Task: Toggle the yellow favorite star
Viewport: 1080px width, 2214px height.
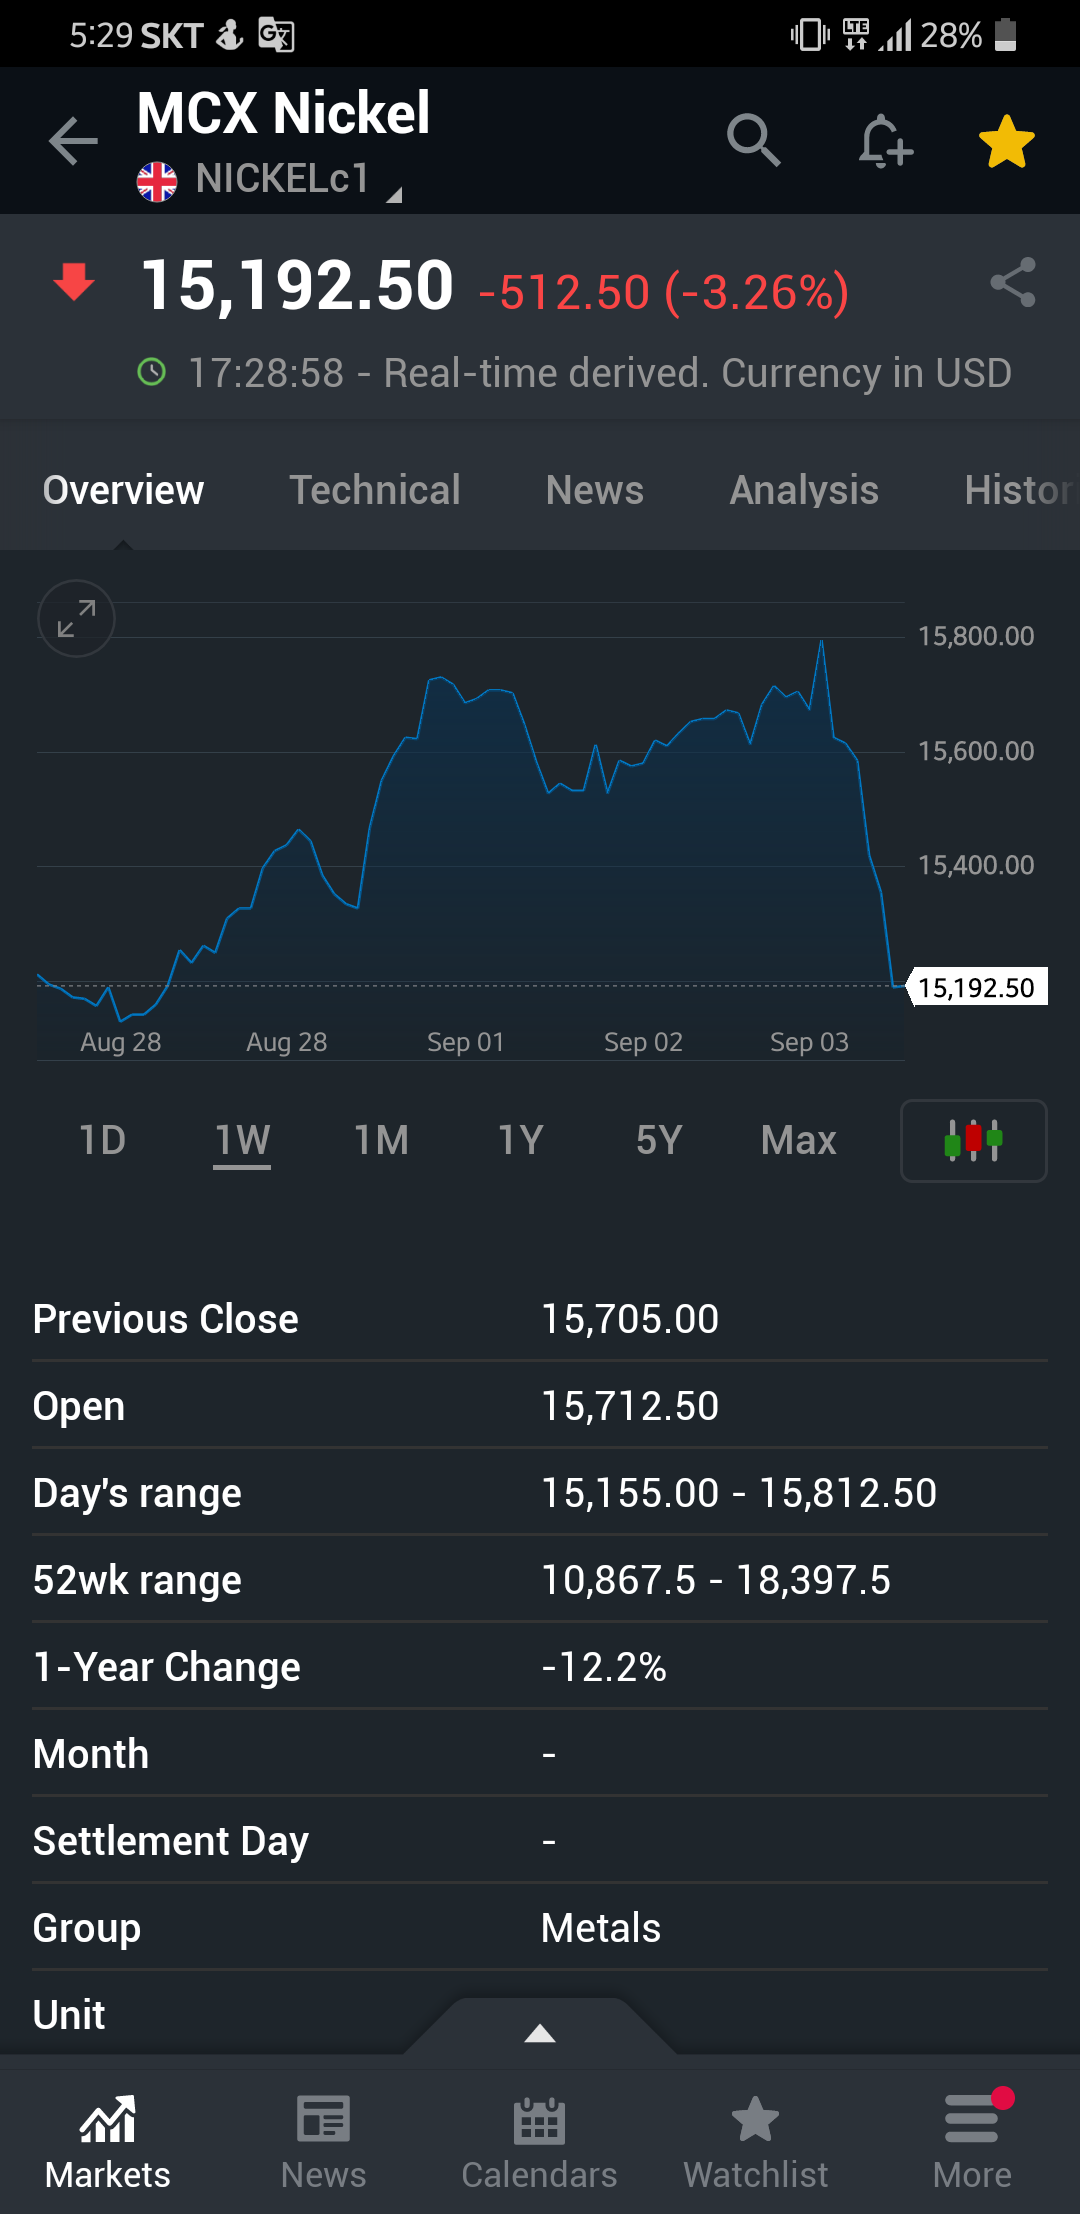Action: coord(1006,141)
